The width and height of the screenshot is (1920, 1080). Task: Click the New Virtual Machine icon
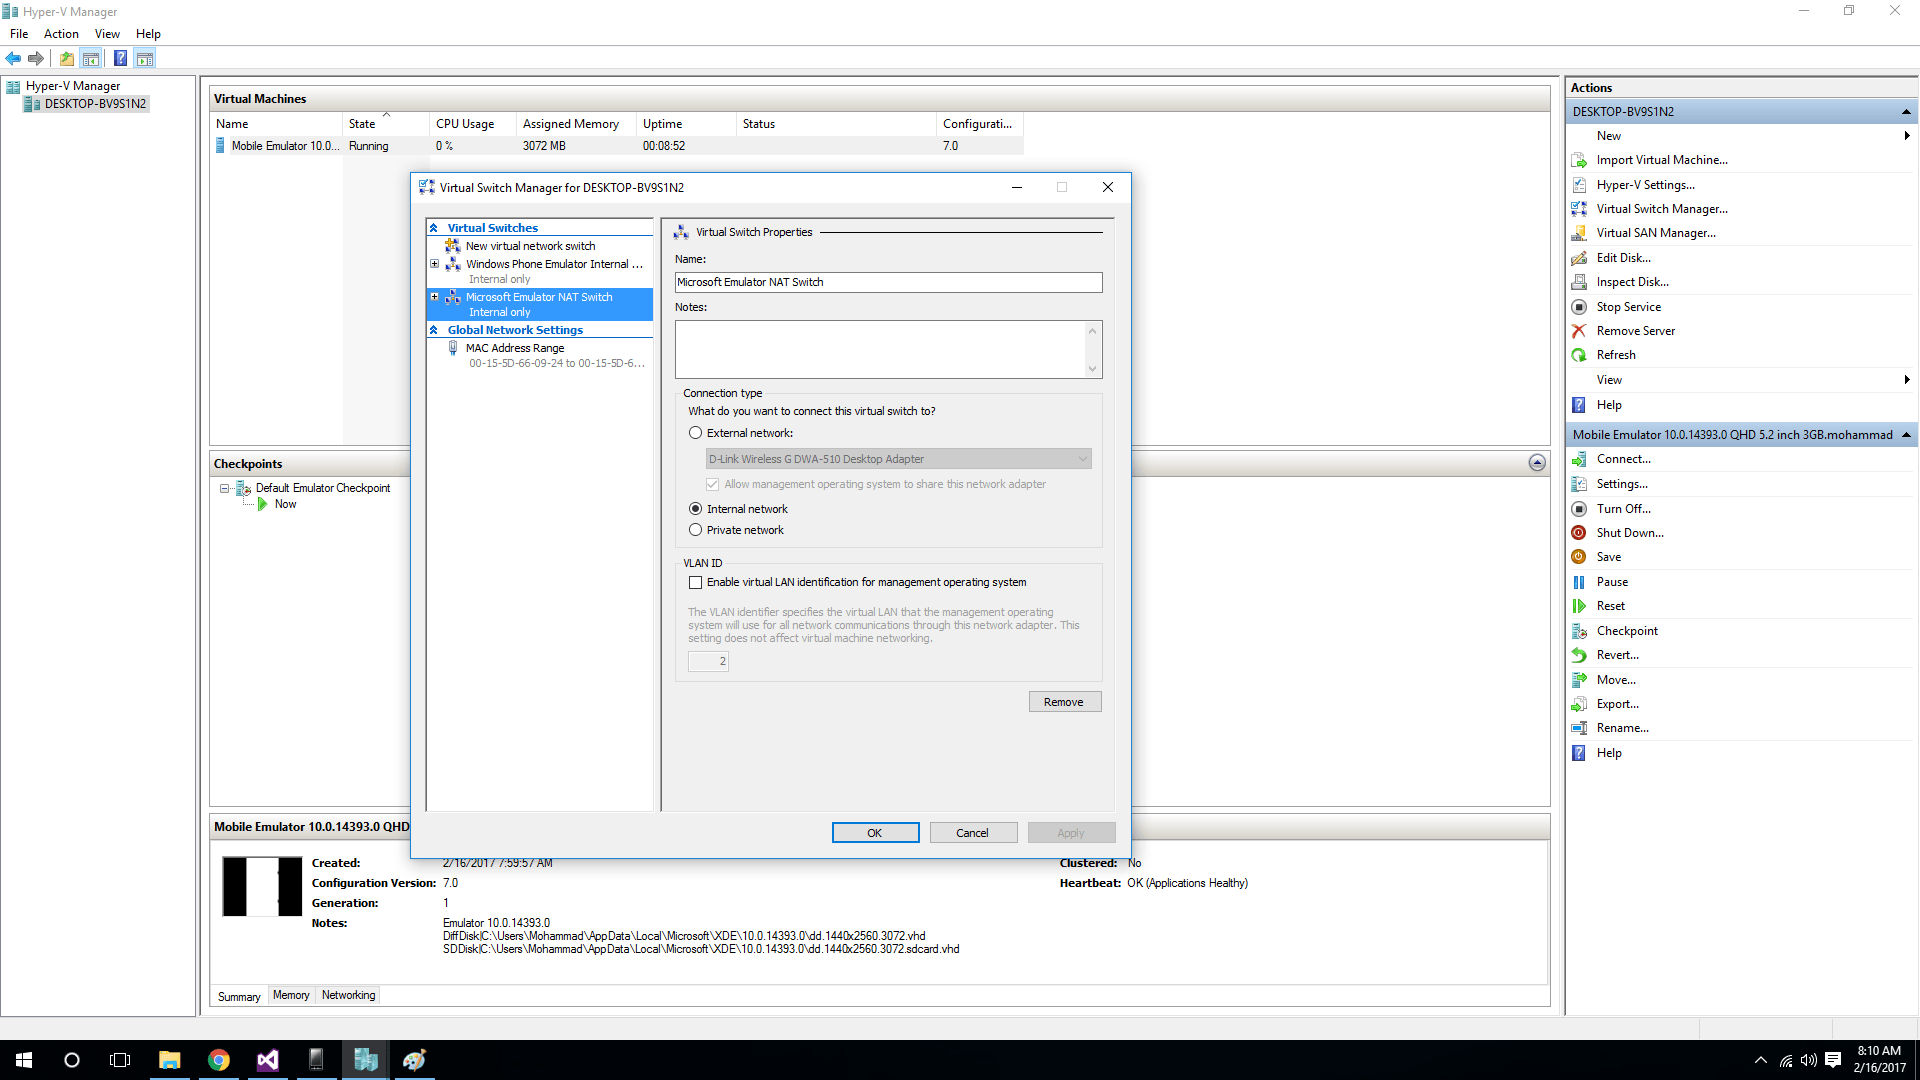coord(1607,135)
